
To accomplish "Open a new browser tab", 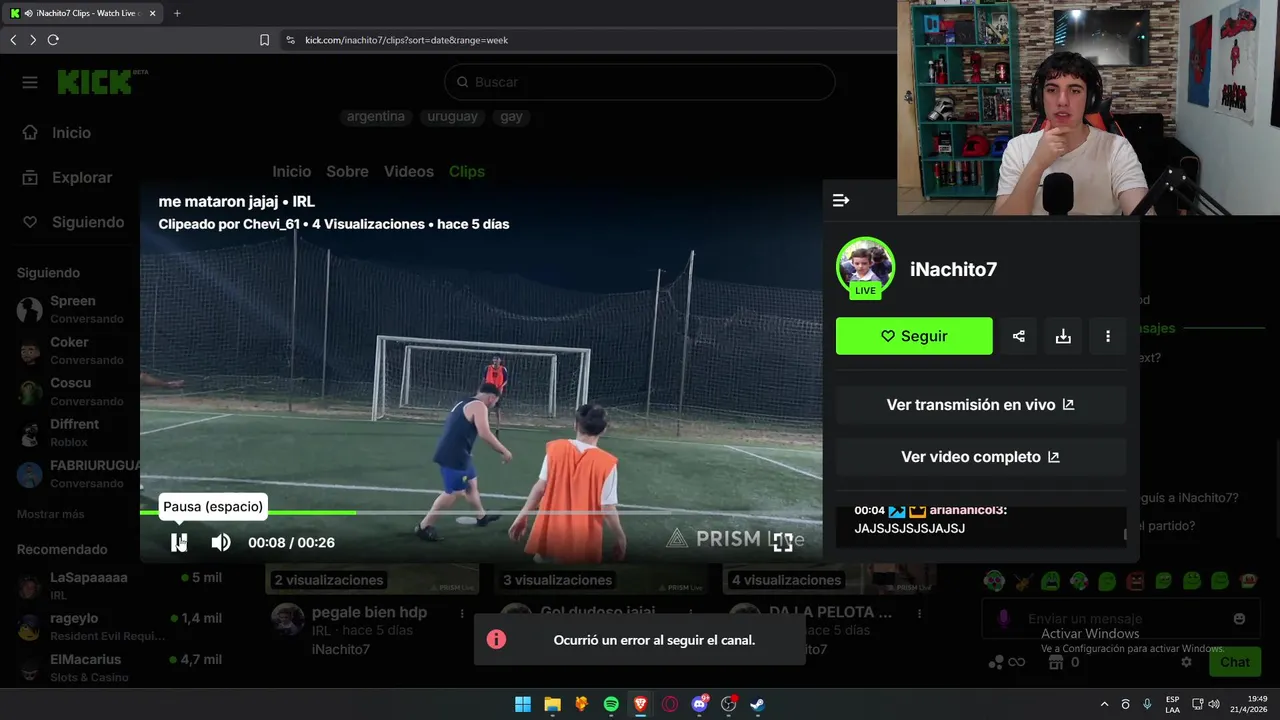I will coord(177,13).
